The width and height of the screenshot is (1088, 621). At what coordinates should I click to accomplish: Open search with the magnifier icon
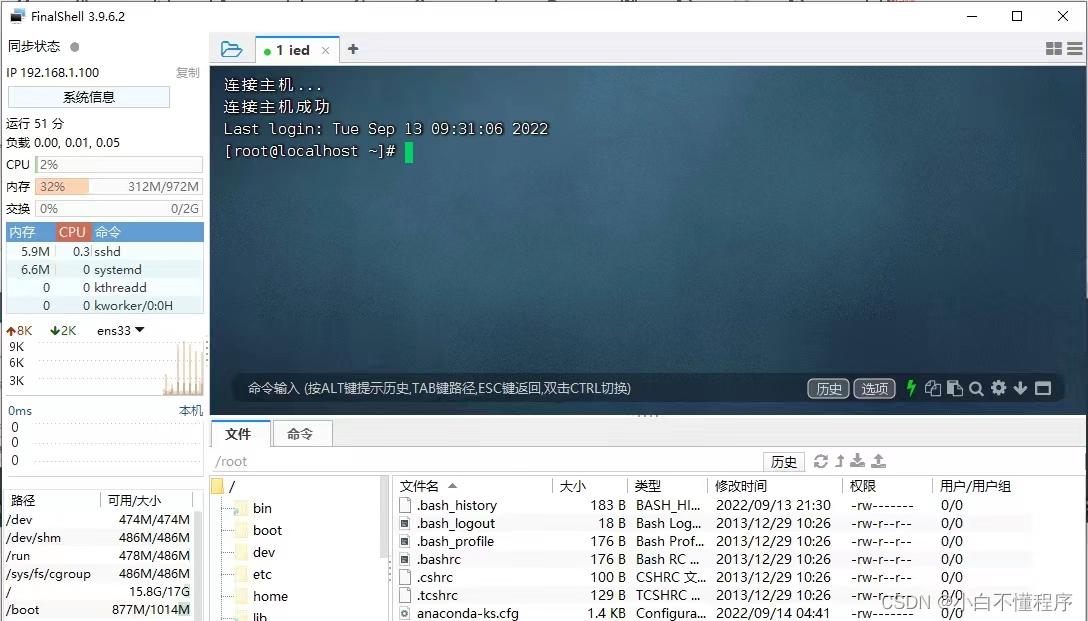(977, 388)
